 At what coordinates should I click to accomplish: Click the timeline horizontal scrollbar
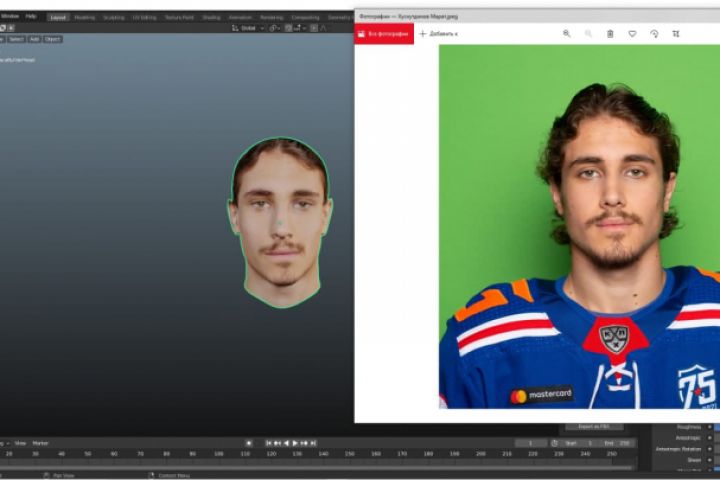pyautogui.click(x=317, y=467)
